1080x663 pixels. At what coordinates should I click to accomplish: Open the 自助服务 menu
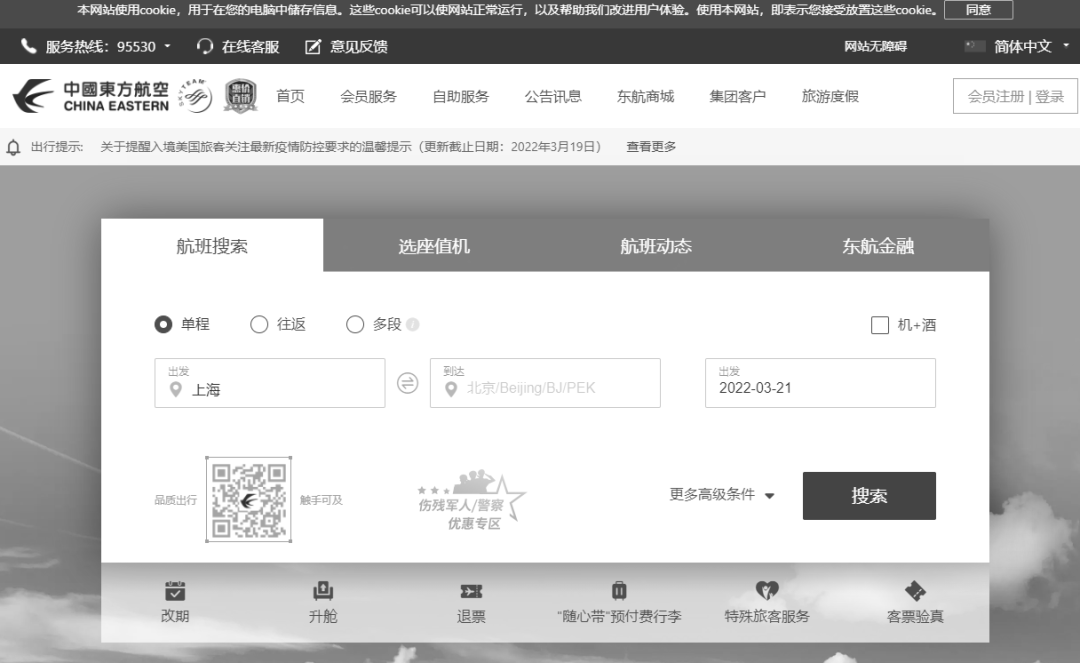[461, 96]
